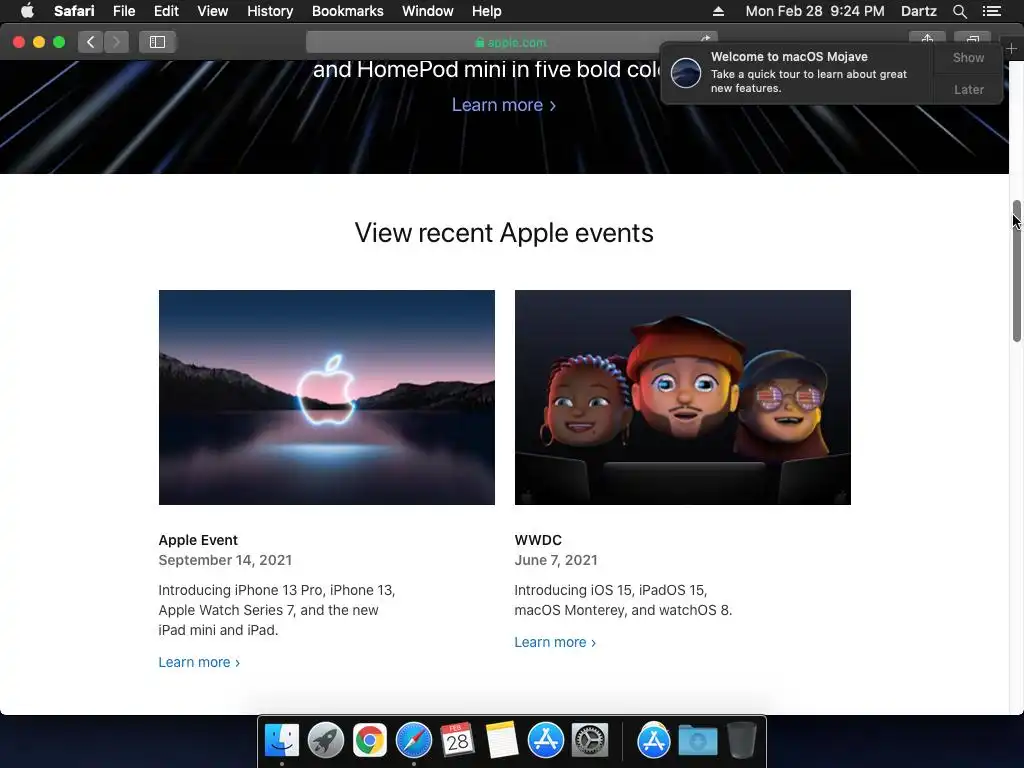This screenshot has height=768, width=1024.
Task: Open the Help menu
Action: tap(487, 11)
